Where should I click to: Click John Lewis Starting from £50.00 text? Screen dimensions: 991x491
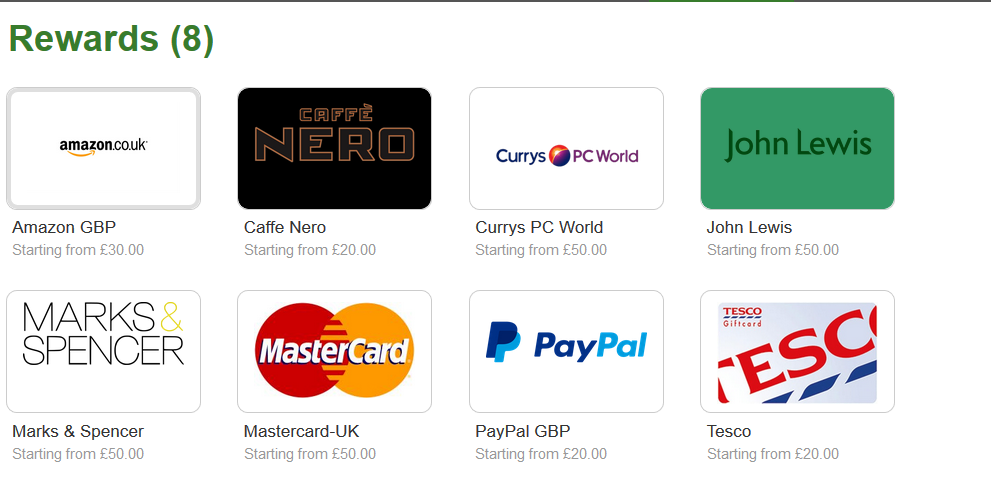pyautogui.click(x=773, y=250)
